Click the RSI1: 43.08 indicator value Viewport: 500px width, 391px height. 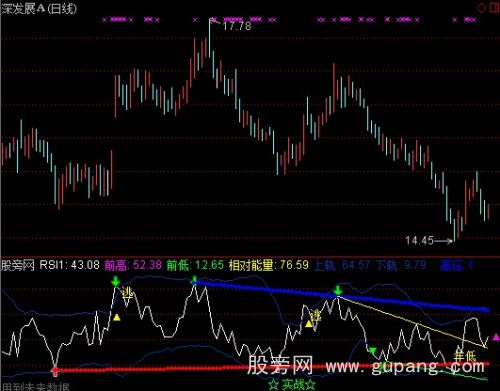(69, 265)
